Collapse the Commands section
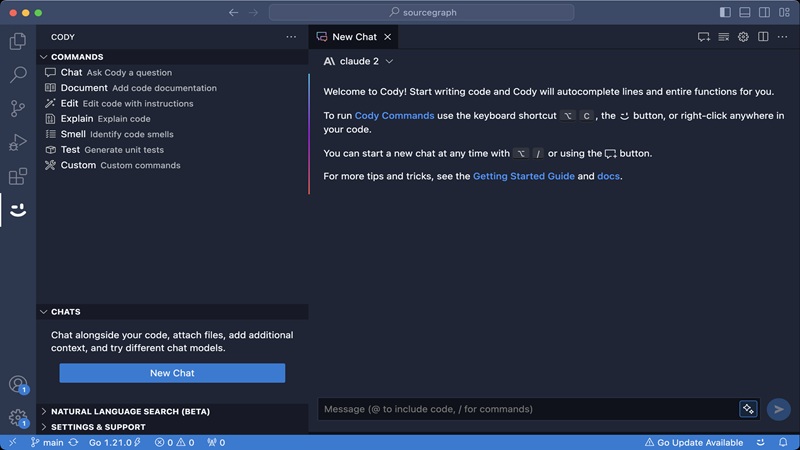The height and width of the screenshot is (450, 800). point(76,57)
